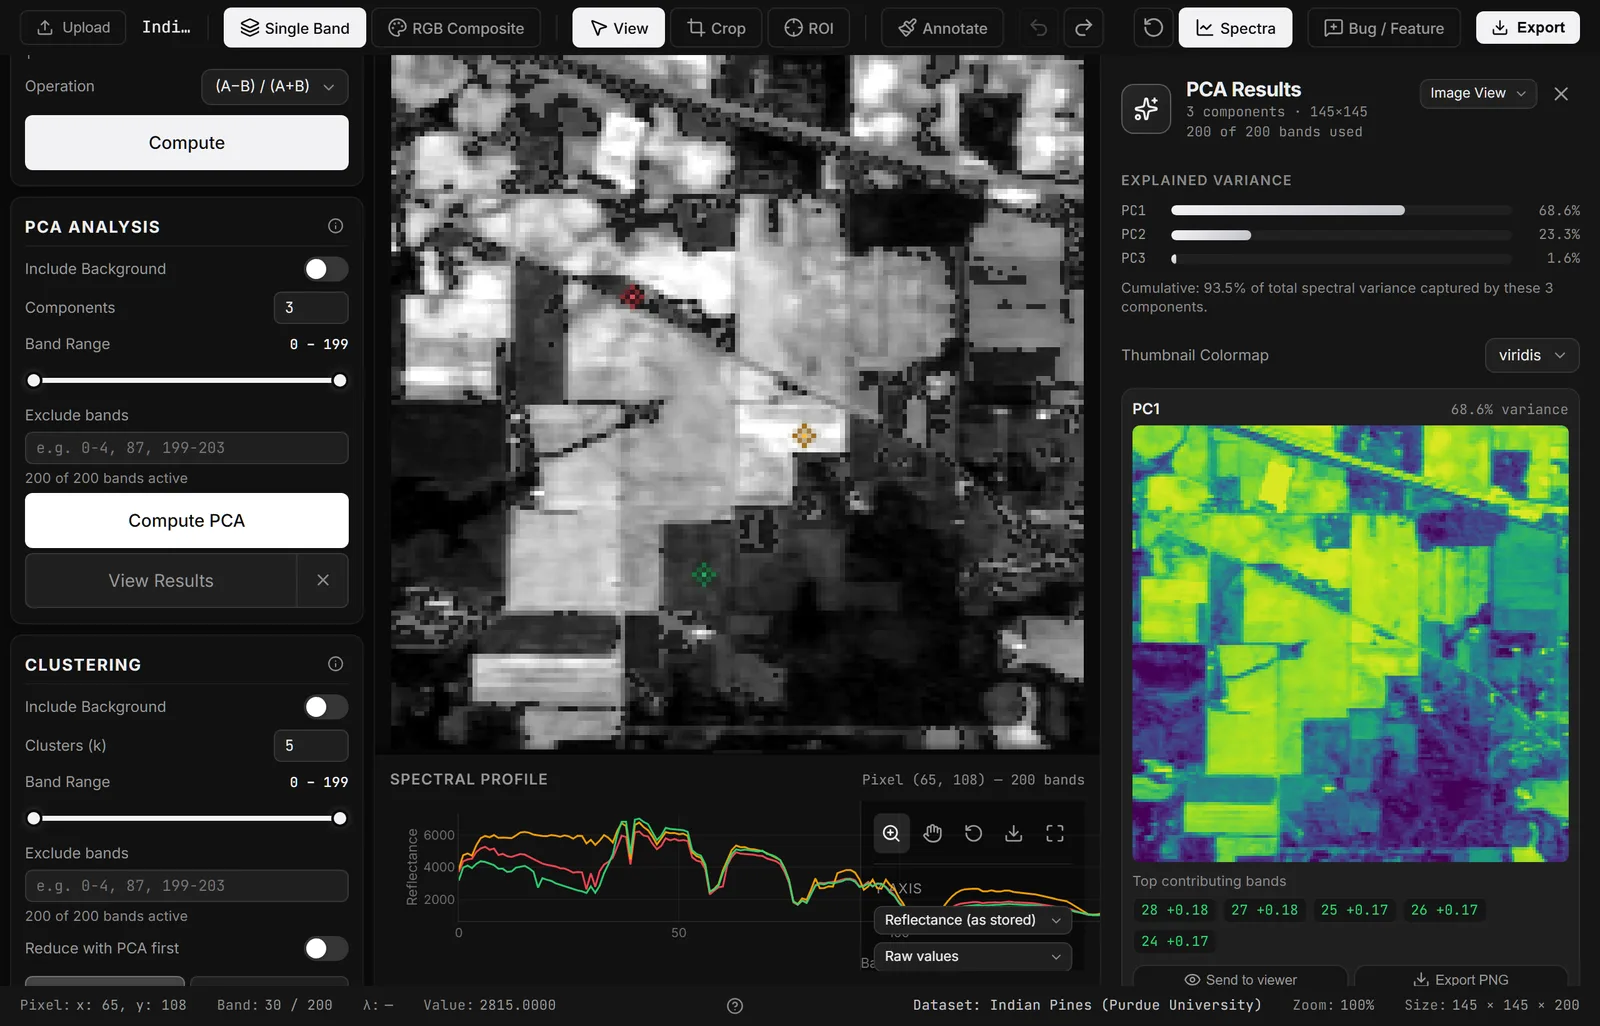The height and width of the screenshot is (1026, 1600).
Task: Open the Reflectance (as stored) dropdown
Action: click(x=972, y=920)
